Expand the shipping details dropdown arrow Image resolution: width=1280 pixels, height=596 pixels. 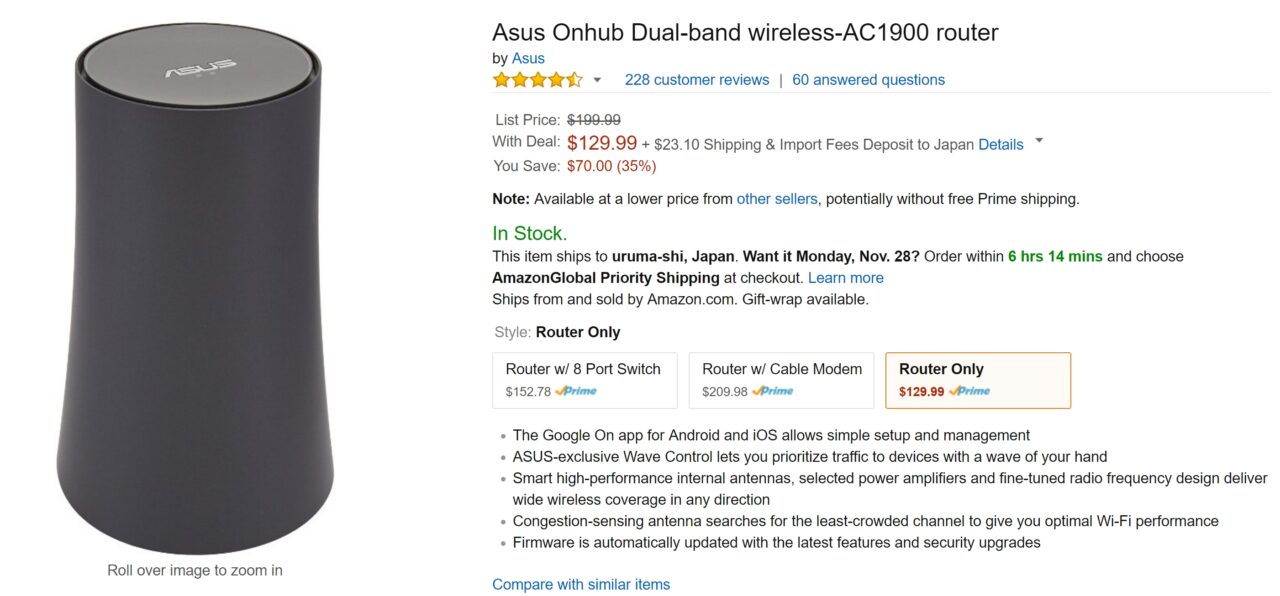point(1039,141)
